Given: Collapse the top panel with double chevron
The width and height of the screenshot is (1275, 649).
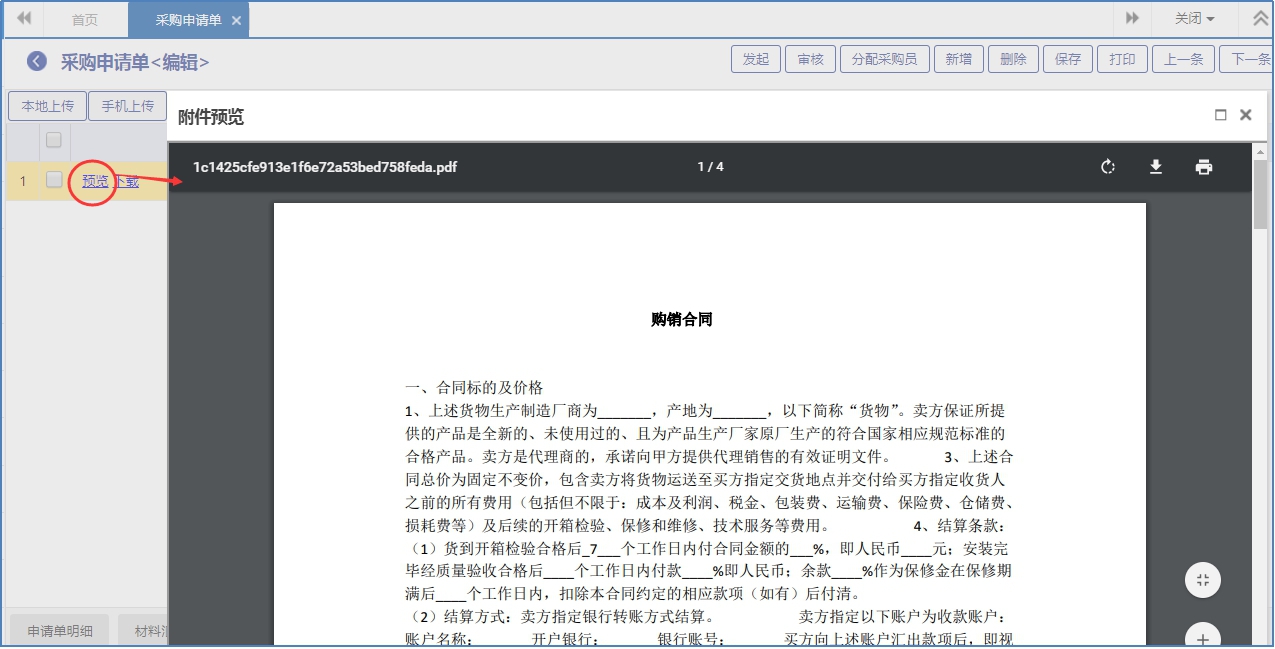Looking at the screenshot, I should point(1260,19).
